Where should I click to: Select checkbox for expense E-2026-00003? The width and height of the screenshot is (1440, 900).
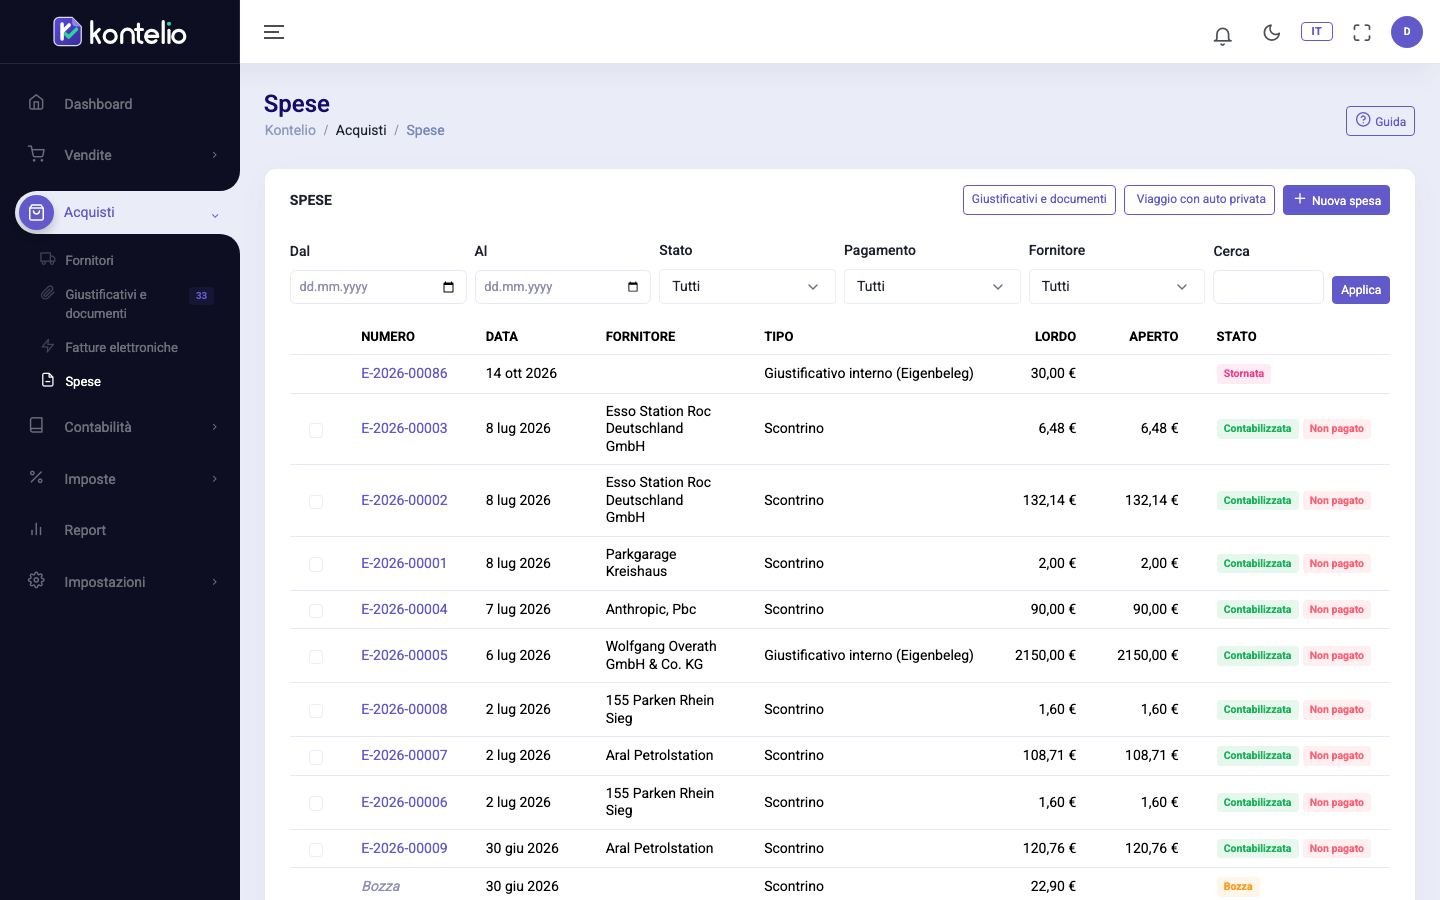[316, 430]
